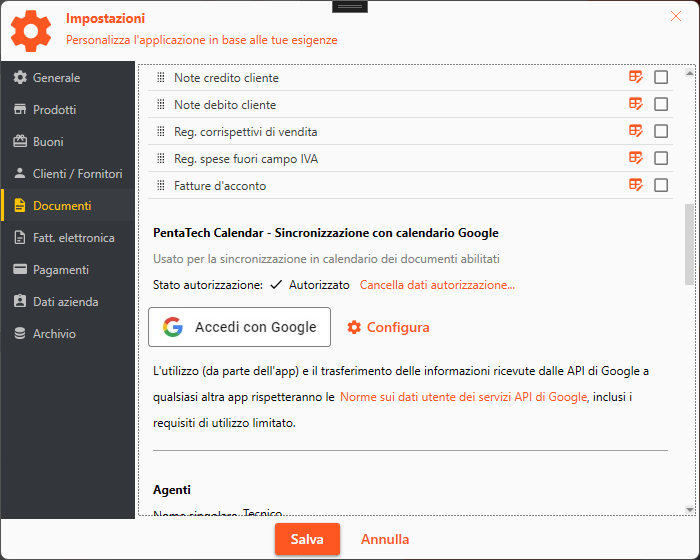Click the Agenti section heading

point(172,490)
